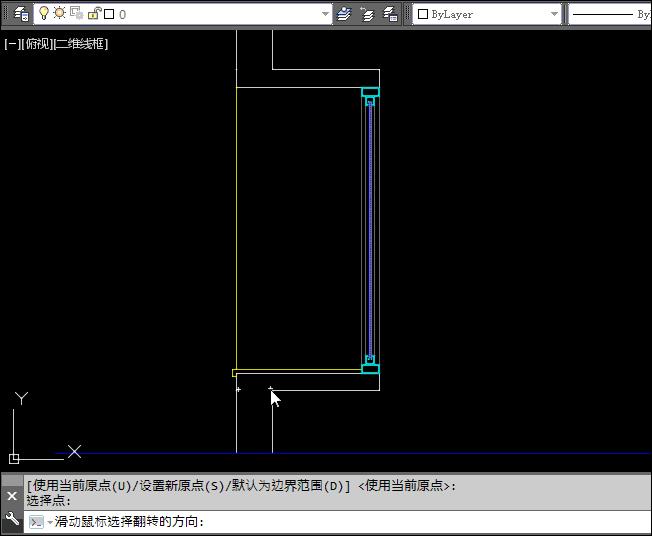Image resolution: width=652 pixels, height=536 pixels.
Task: Toggle the layer on/off light bulb icon
Action: tap(44, 13)
